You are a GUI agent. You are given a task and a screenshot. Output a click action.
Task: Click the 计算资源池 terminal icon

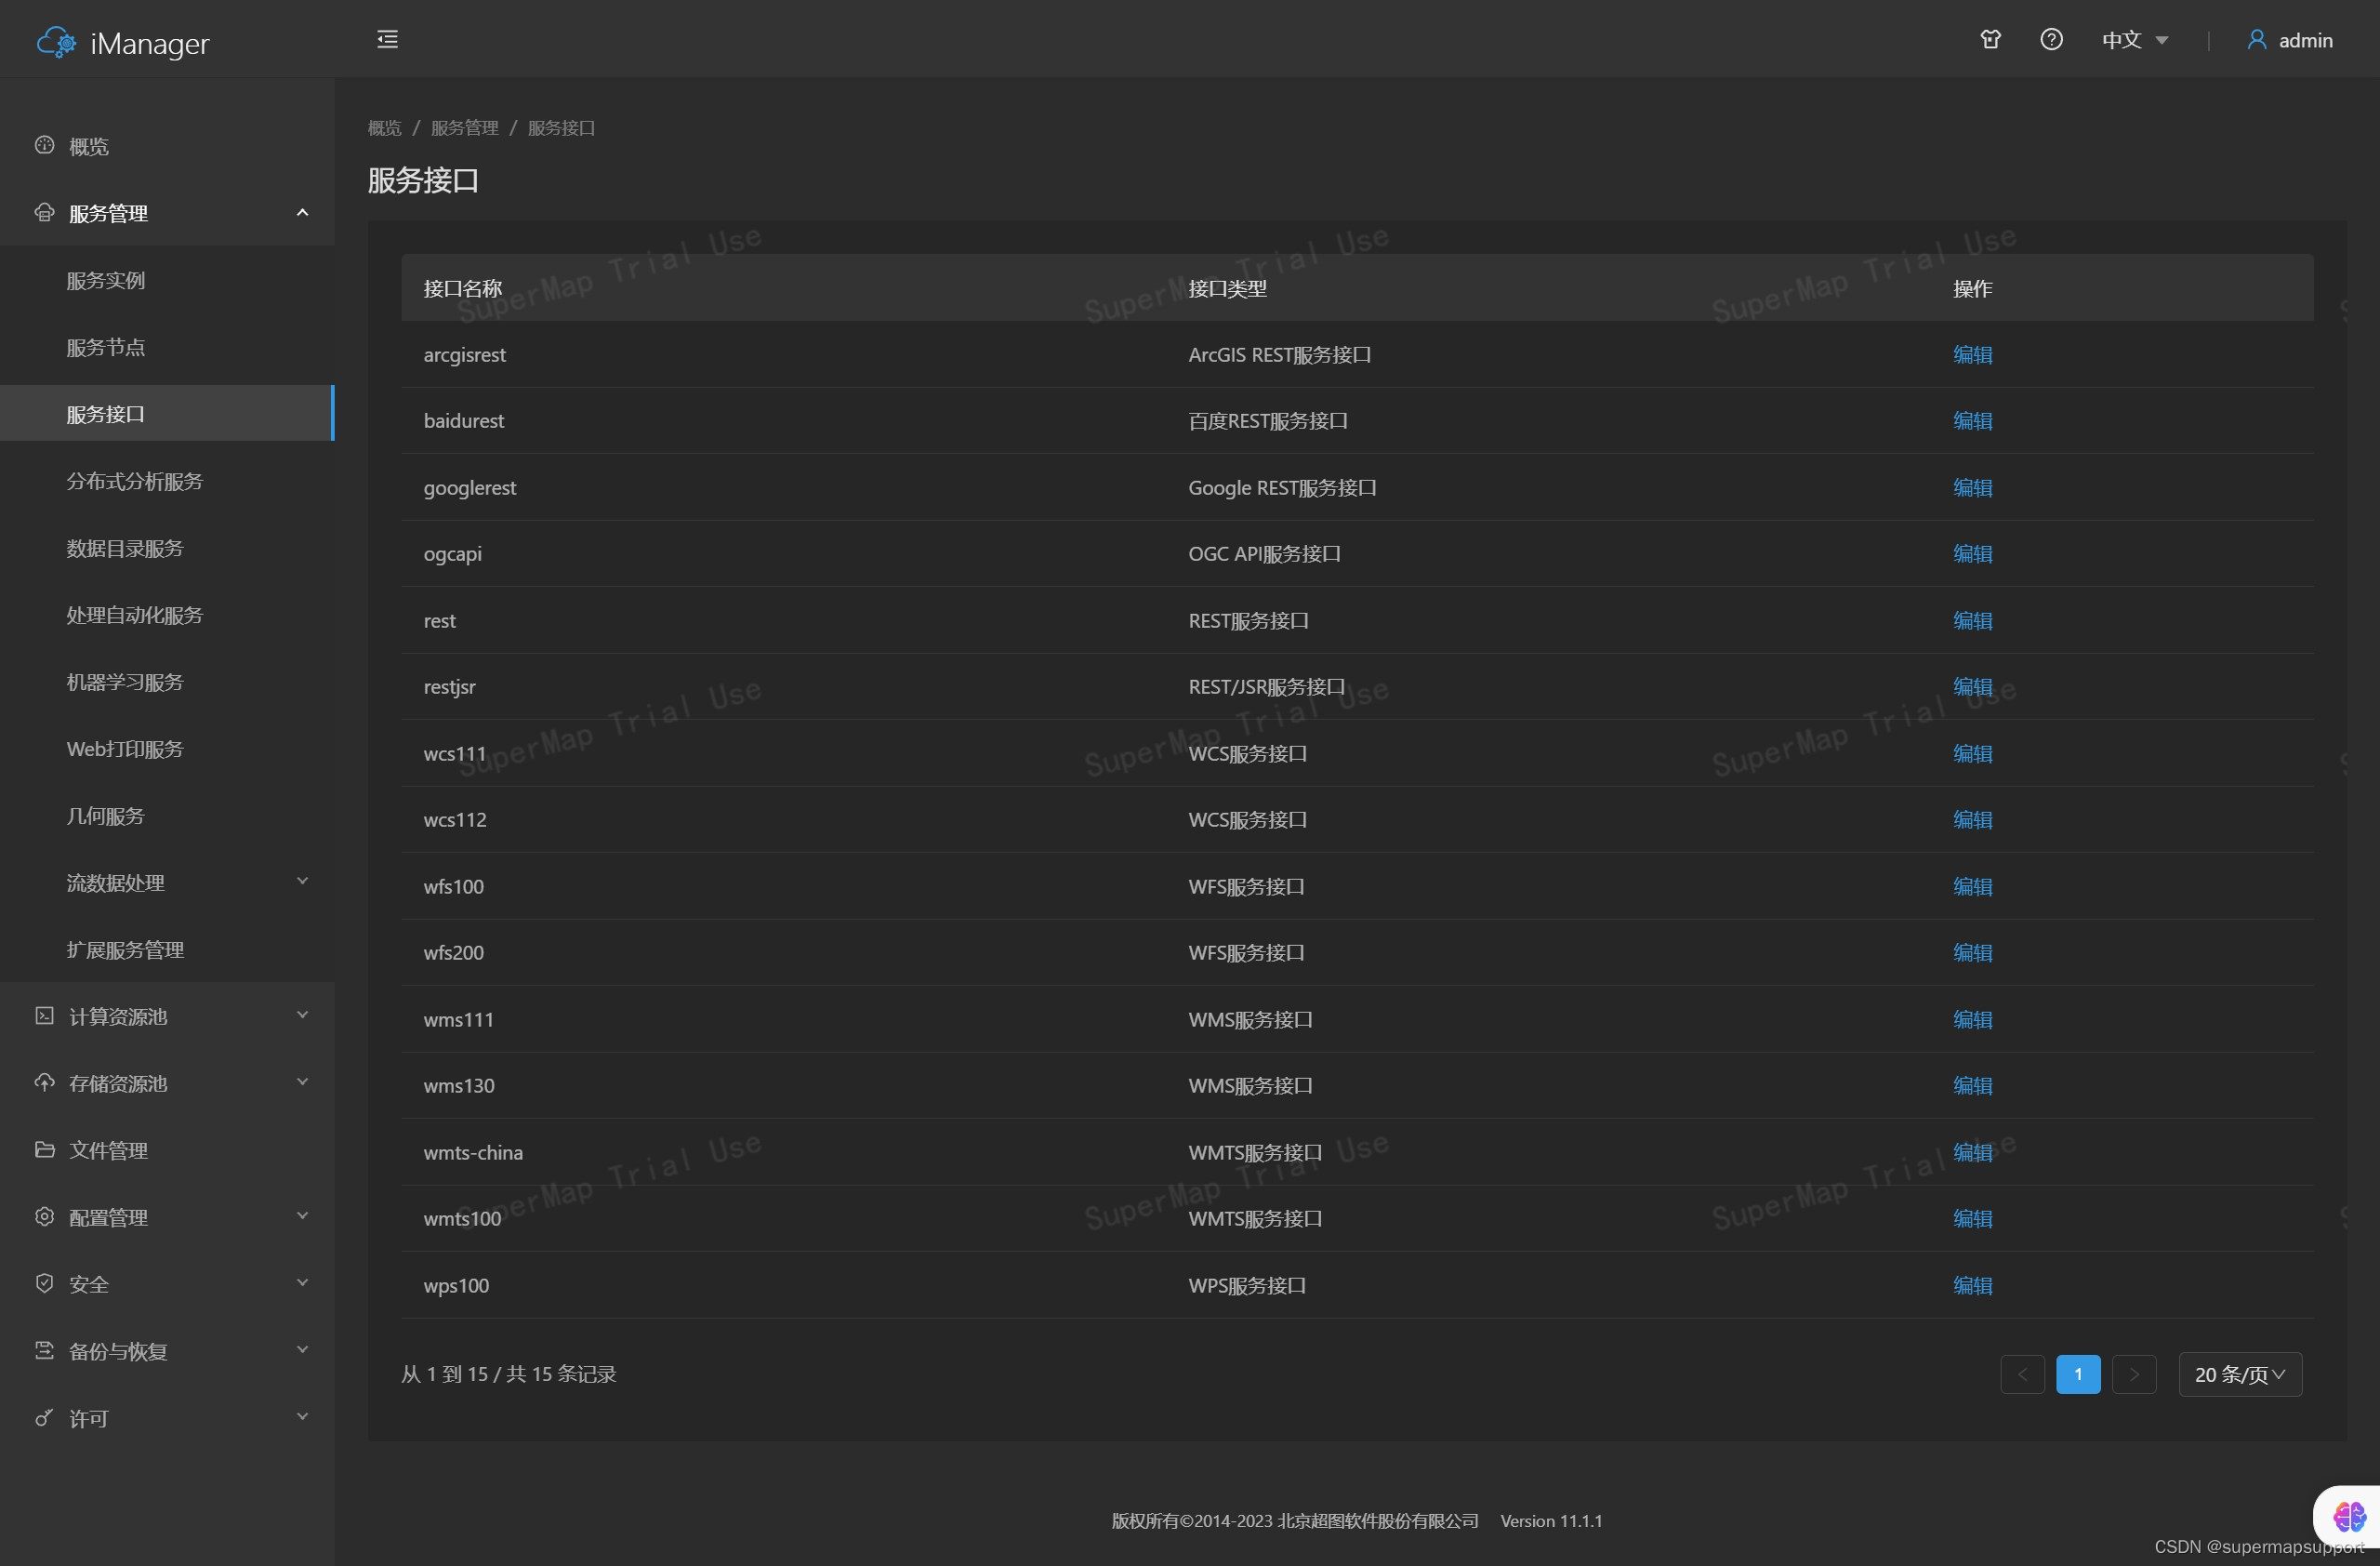[44, 1015]
